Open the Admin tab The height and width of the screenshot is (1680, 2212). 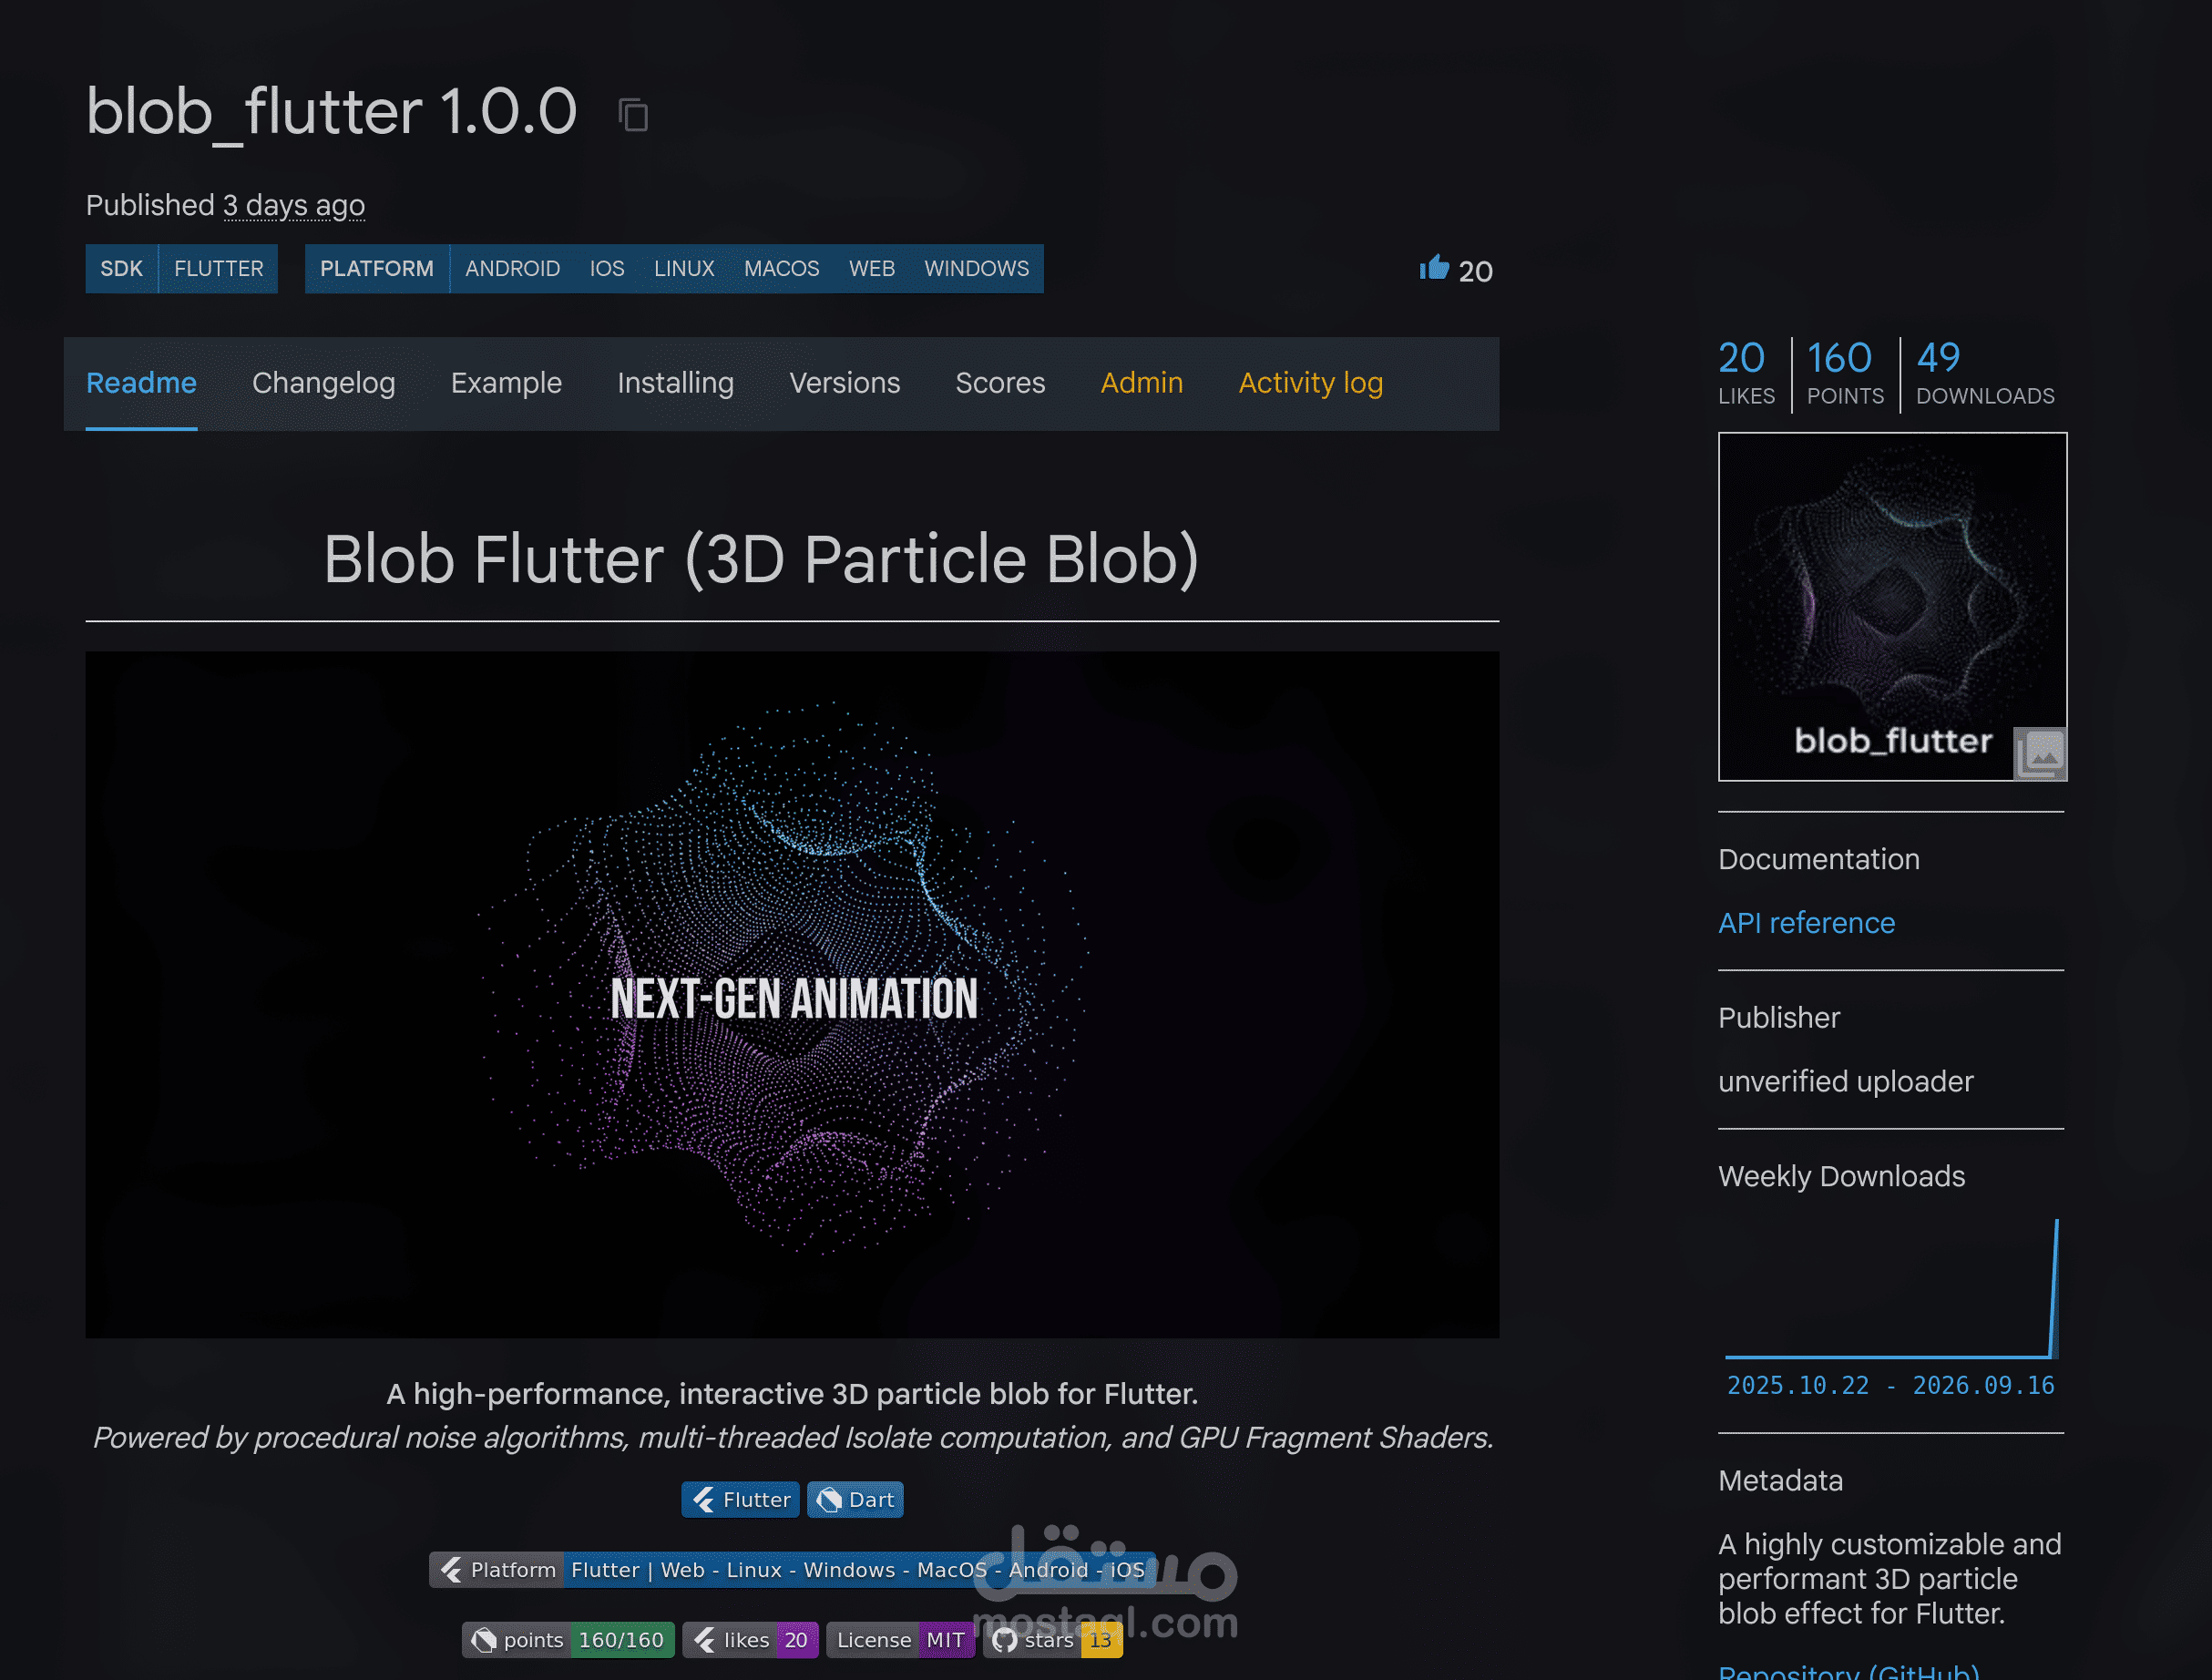point(1142,383)
